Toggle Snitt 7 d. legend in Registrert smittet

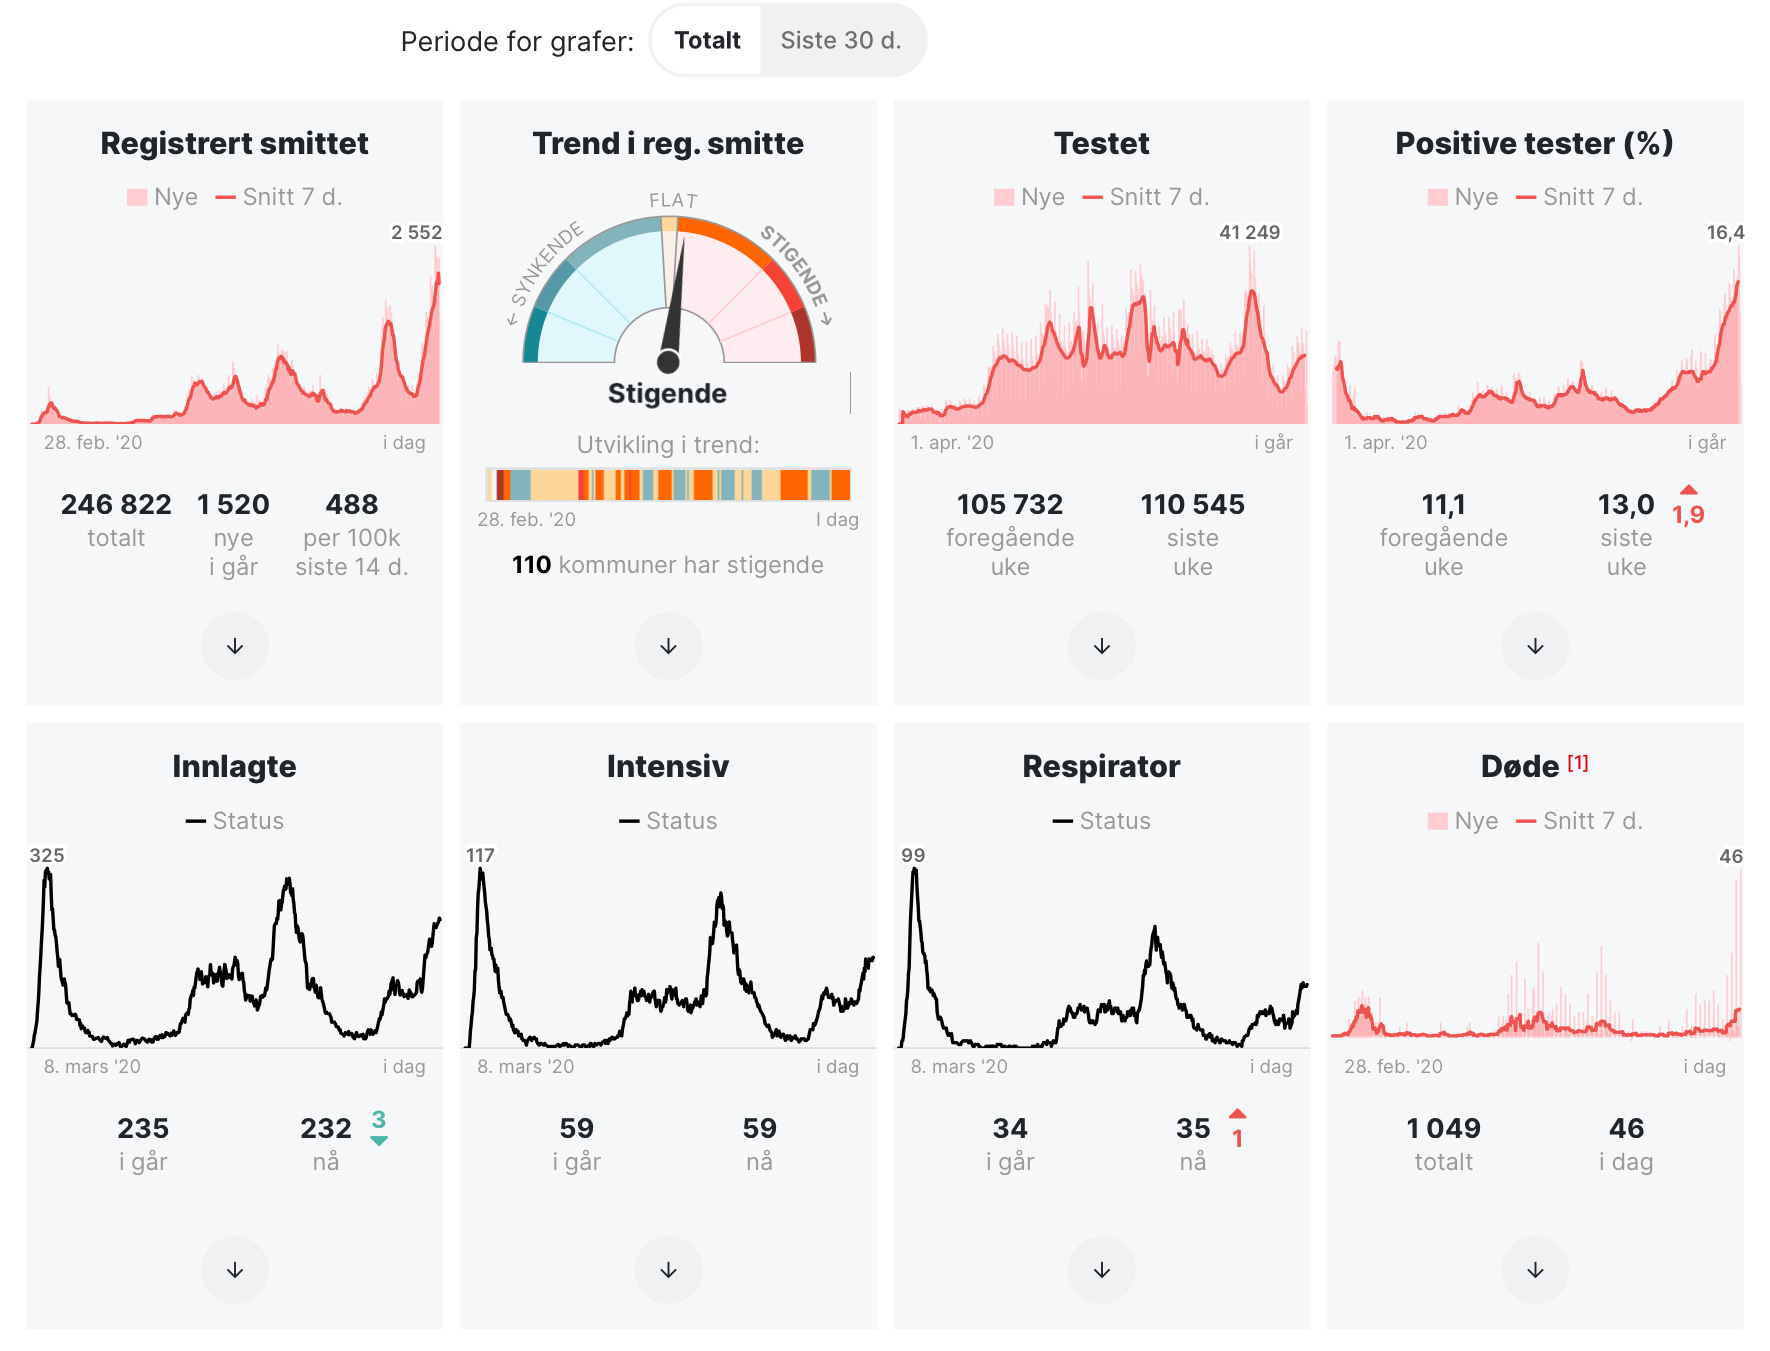(x=279, y=197)
